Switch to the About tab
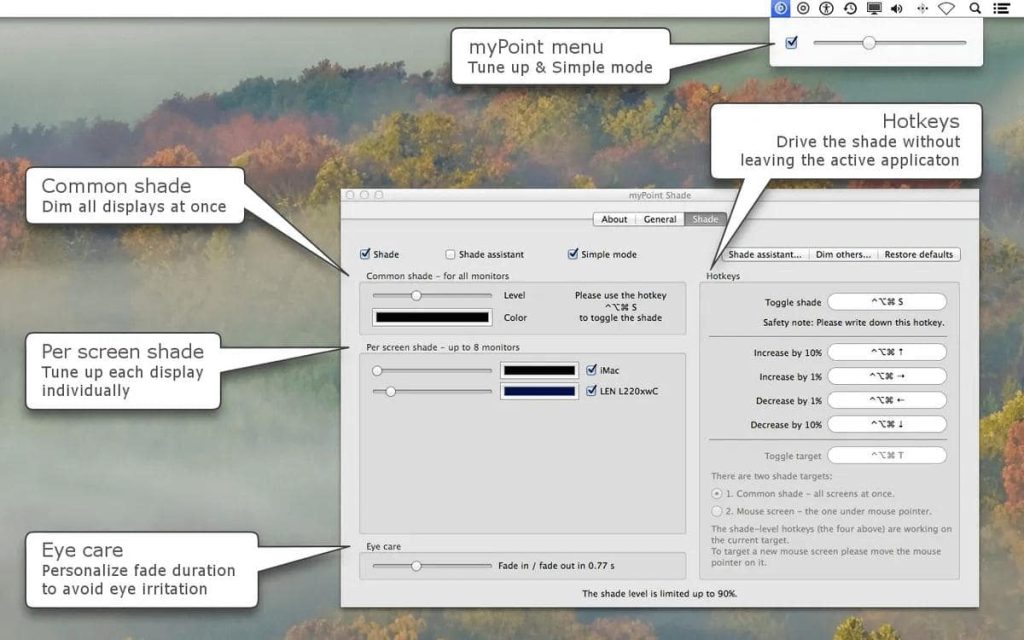This screenshot has width=1024, height=640. (614, 219)
